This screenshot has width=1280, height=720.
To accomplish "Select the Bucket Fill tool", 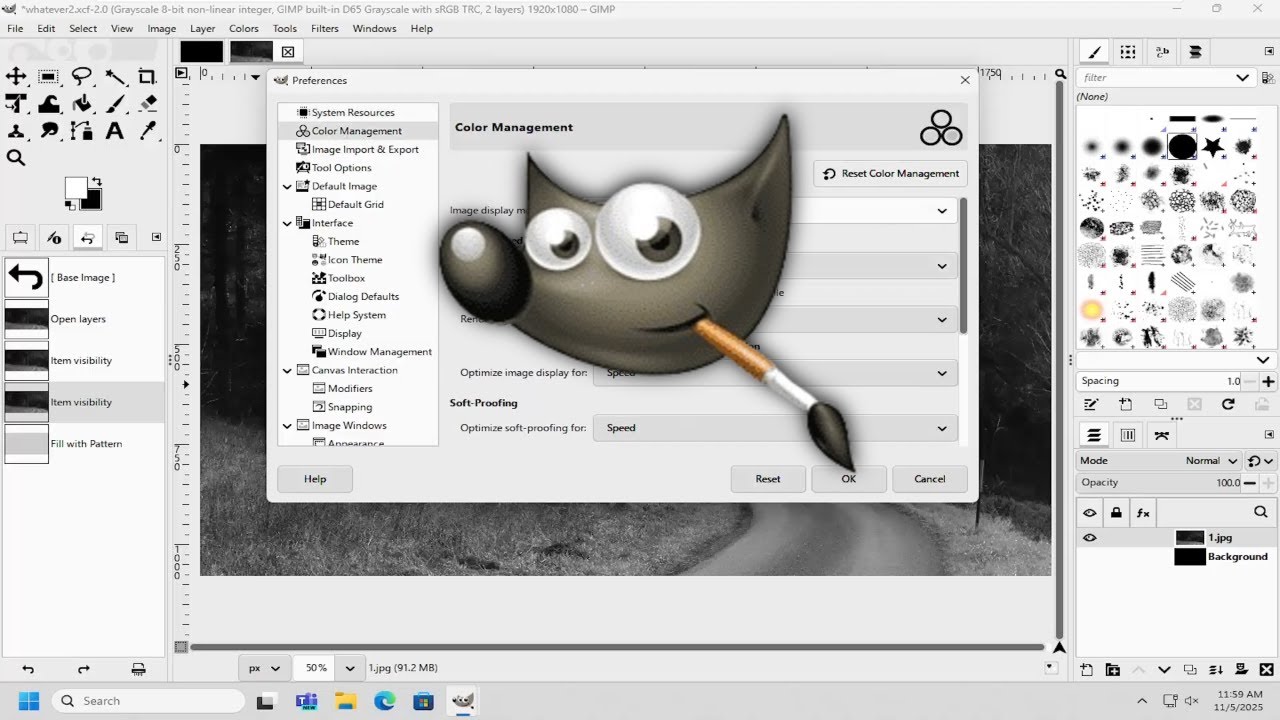I will coord(82,103).
